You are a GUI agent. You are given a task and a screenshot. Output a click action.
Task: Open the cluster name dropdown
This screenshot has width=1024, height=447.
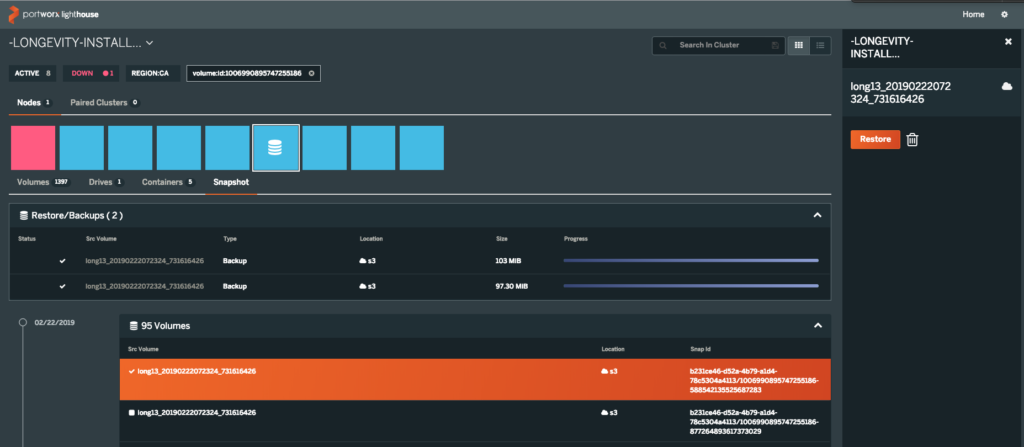tap(150, 43)
